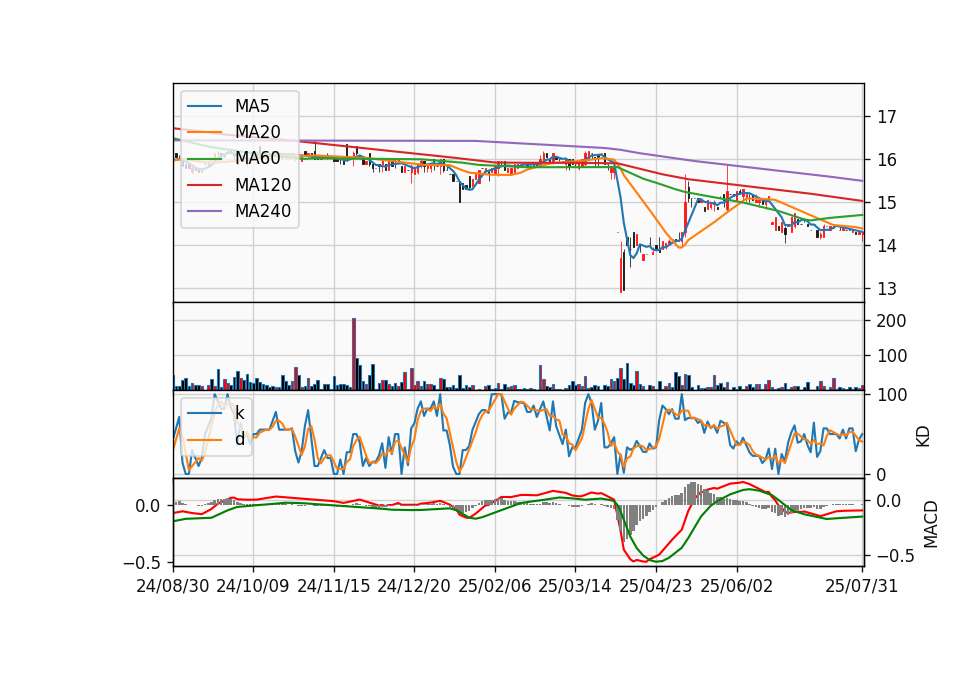
Task: Click the KD axis title
Action: [x=923, y=437]
